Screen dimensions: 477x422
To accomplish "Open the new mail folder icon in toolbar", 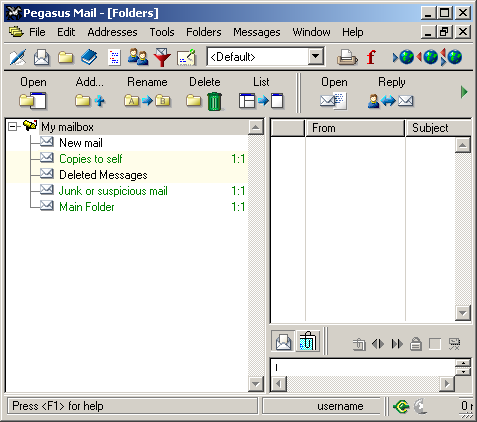I will pos(42,57).
